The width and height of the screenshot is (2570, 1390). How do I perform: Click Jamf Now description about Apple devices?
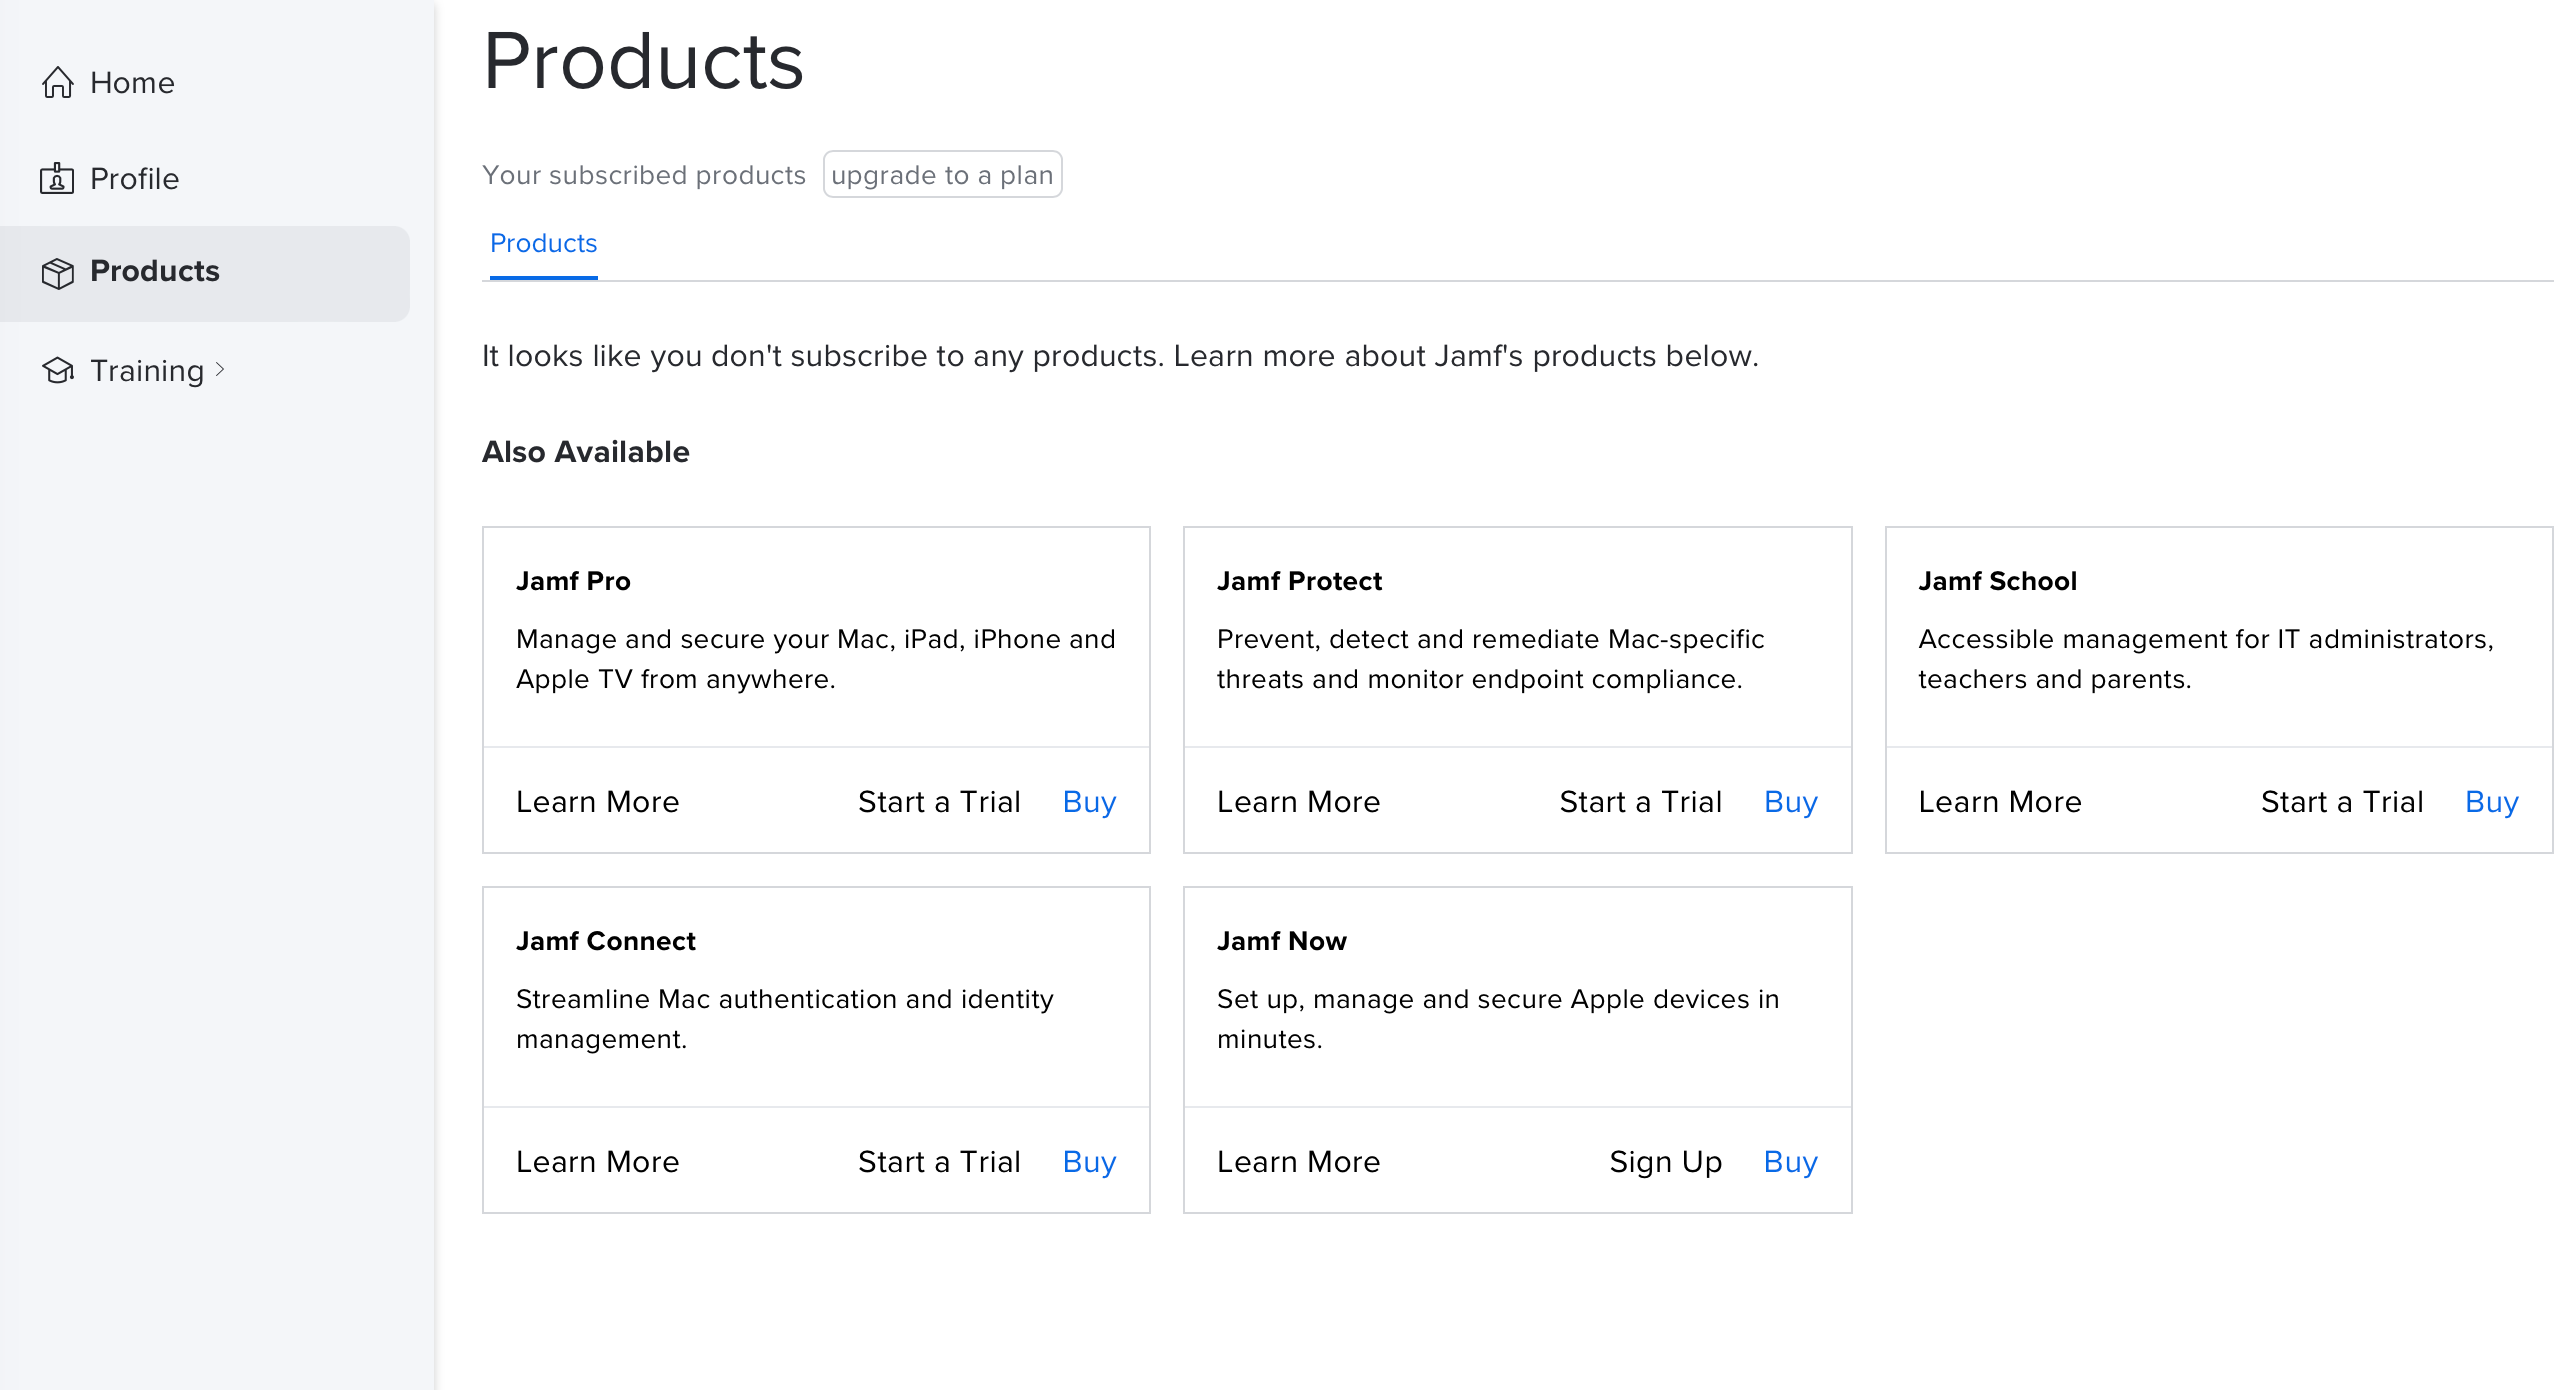1498,1019
